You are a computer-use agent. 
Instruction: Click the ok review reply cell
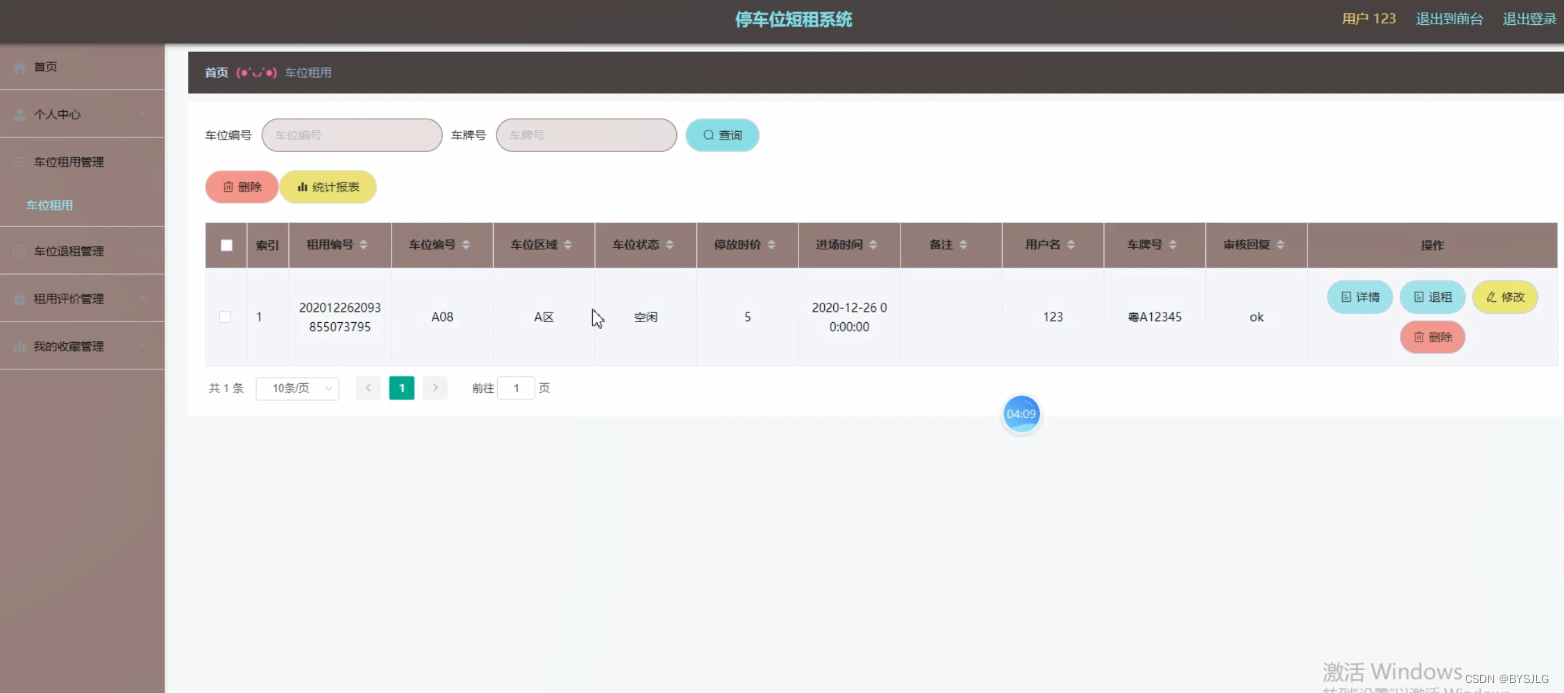1257,317
